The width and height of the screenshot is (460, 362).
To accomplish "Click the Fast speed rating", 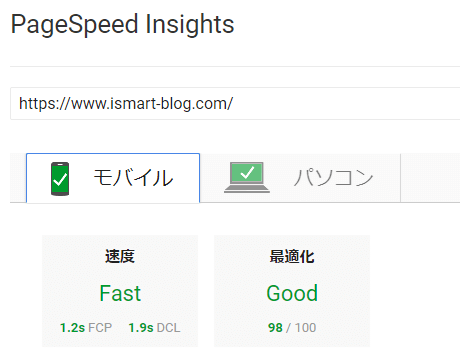I will click(x=120, y=293).
